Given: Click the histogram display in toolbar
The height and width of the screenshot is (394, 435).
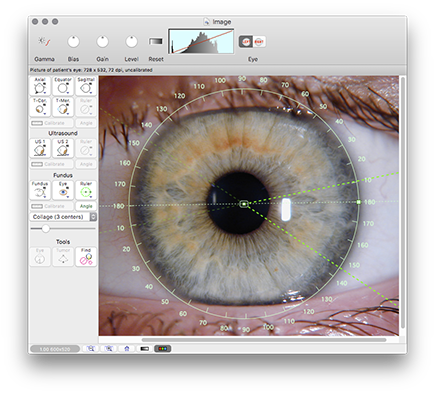Looking at the screenshot, I should [x=201, y=41].
